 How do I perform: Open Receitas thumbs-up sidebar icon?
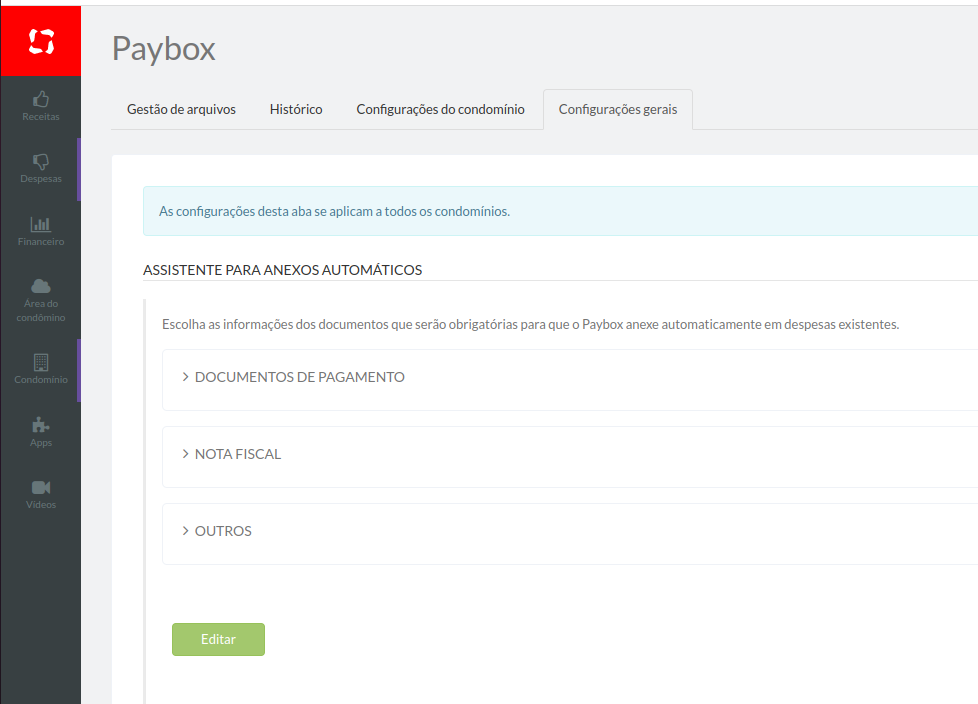(41, 99)
